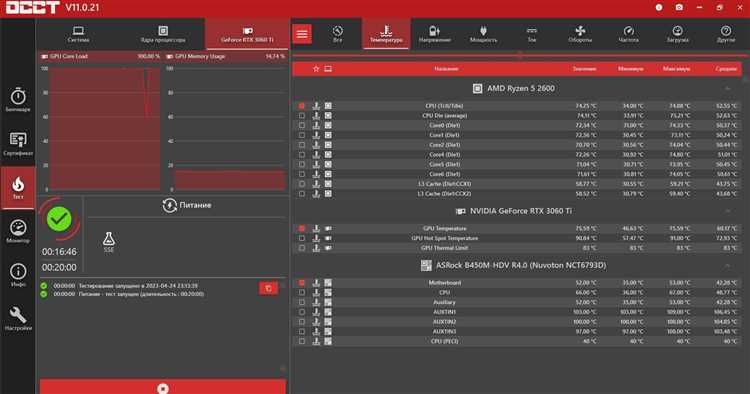Uncheck the CPU (Tctl/Tdie) checkbox
This screenshot has height=394, width=750.
[x=302, y=106]
